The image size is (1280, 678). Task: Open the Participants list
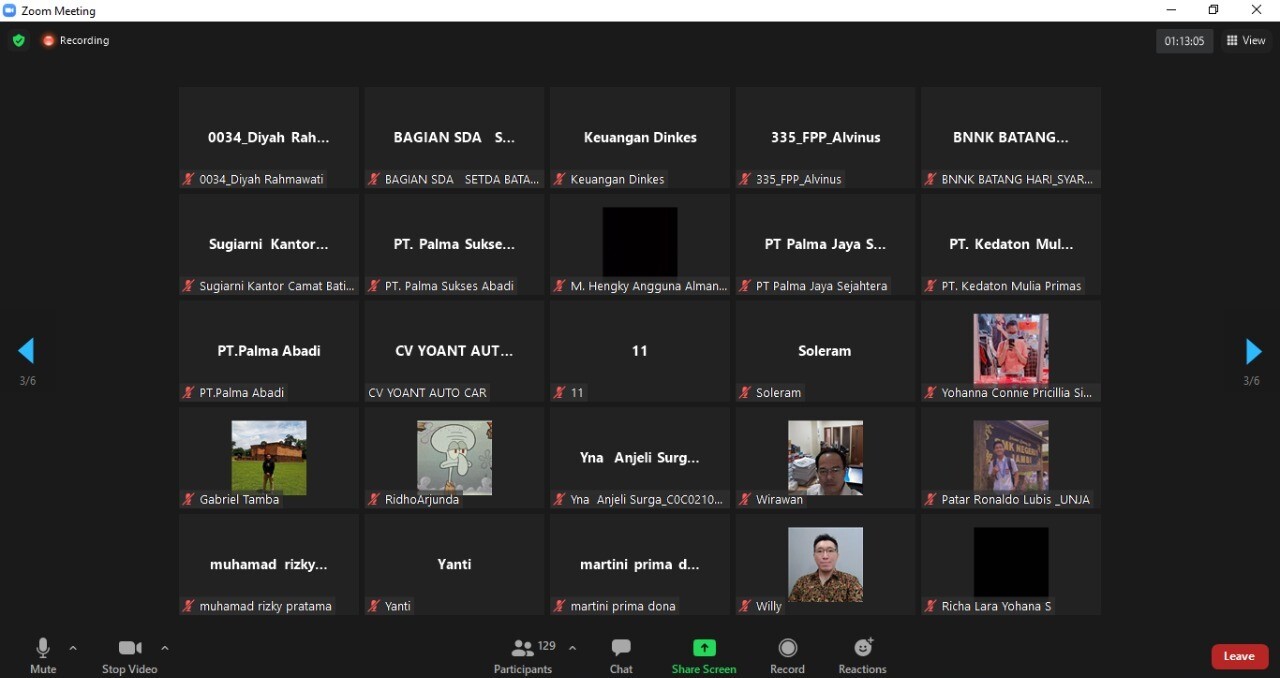tap(523, 655)
